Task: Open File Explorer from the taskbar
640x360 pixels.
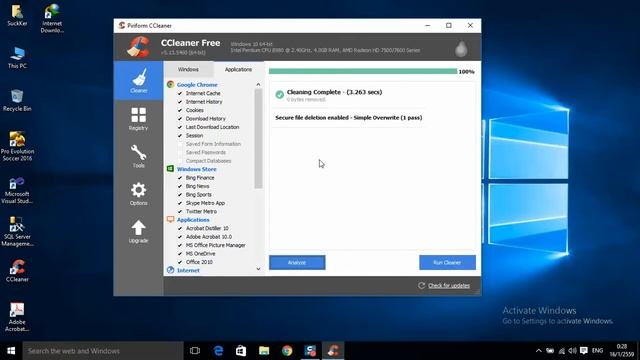Action: 264,351
